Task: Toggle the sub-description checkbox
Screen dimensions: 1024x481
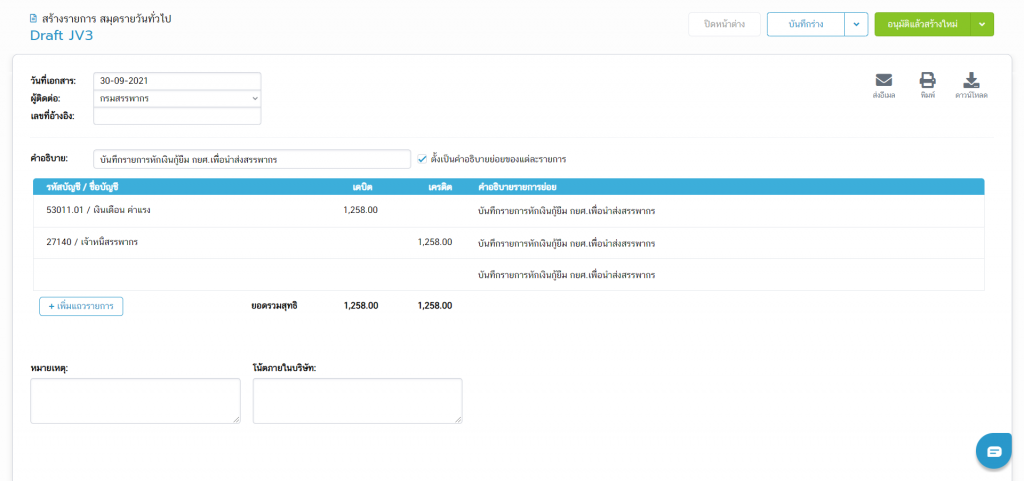Action: pyautogui.click(x=422, y=159)
